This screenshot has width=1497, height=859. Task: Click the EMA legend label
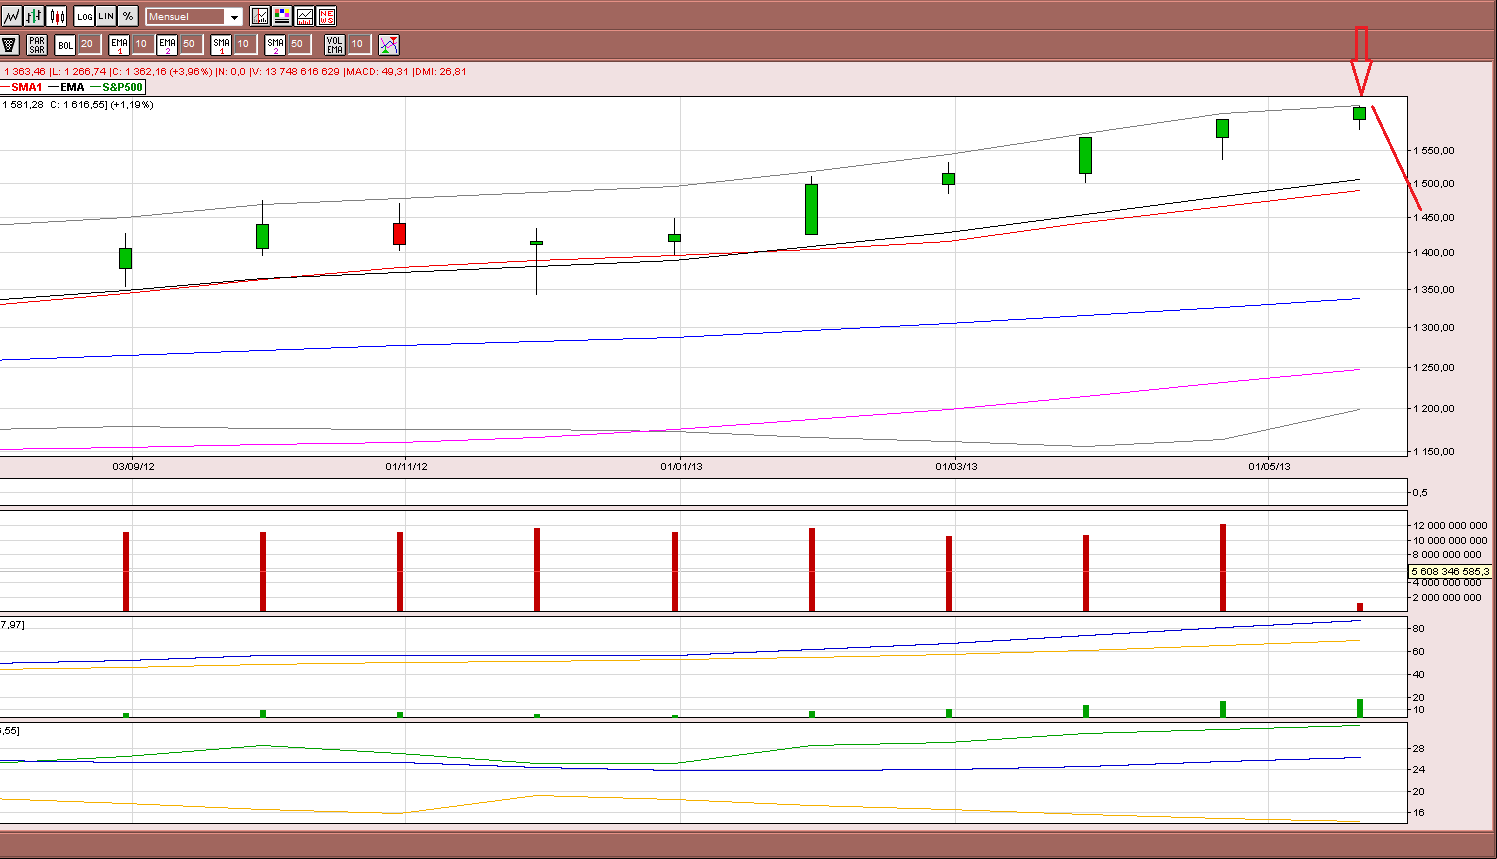point(72,87)
